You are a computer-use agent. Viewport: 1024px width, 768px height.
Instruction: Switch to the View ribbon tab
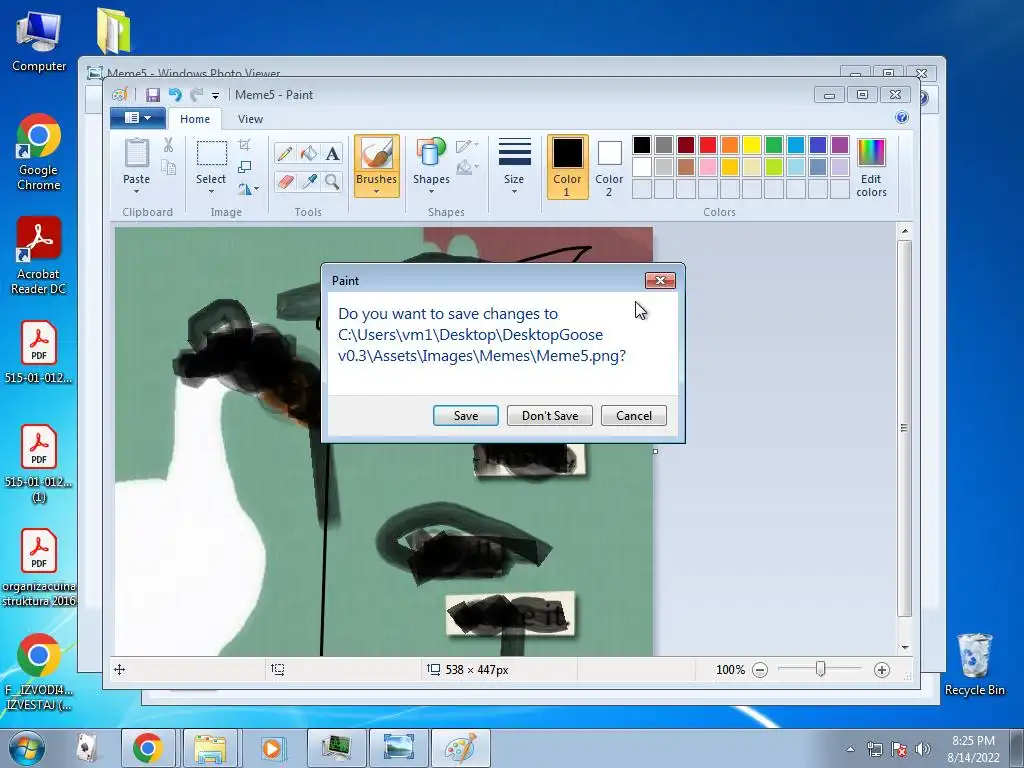pyautogui.click(x=250, y=119)
